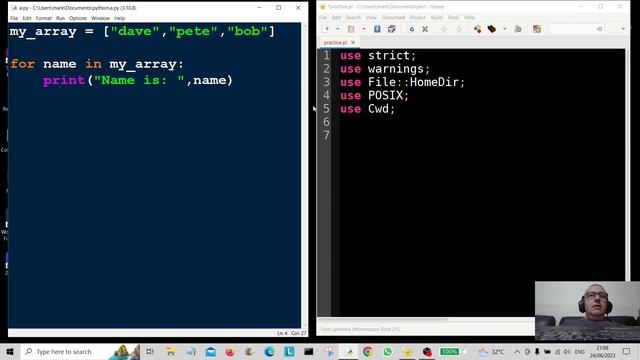The image size is (640, 360).
Task: Click the 'use warnings;' line in Geany
Action: click(385, 69)
